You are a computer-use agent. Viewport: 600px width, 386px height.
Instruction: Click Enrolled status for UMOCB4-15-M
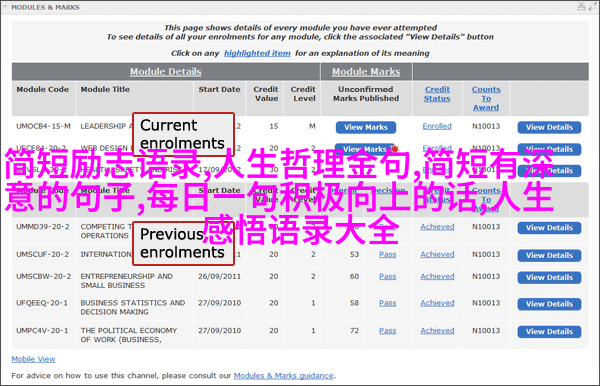tap(437, 126)
